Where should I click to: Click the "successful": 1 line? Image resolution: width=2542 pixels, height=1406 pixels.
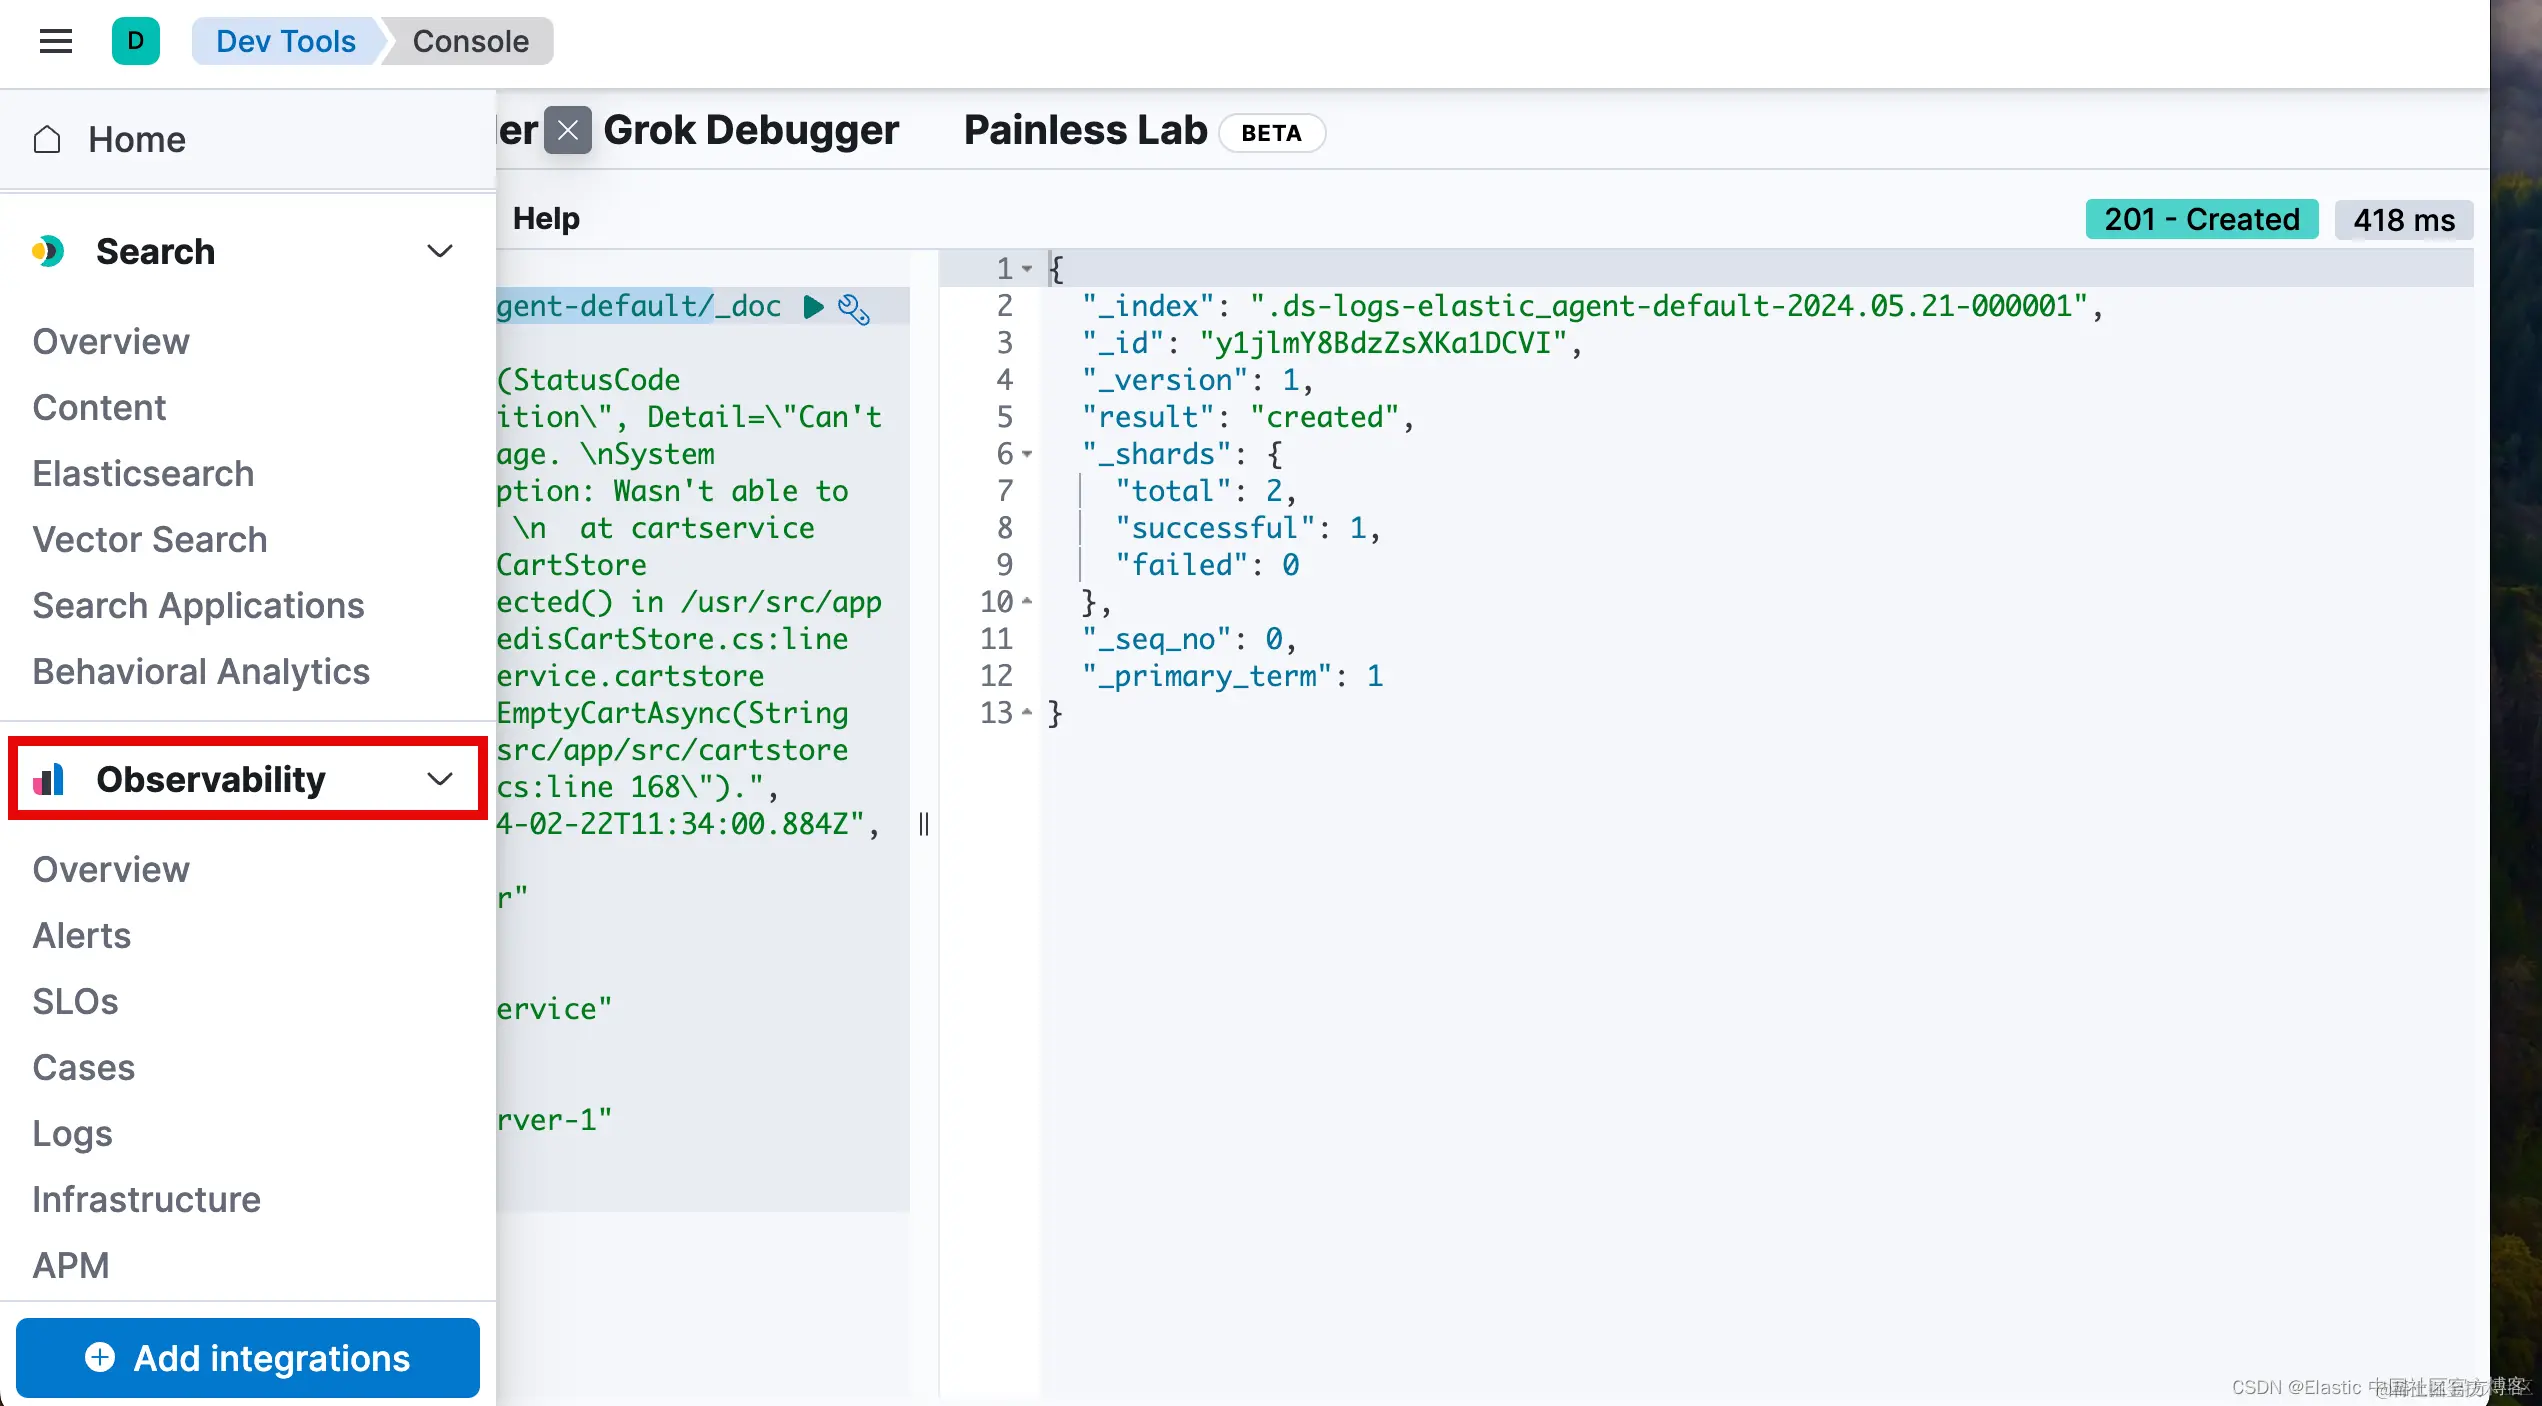(x=1248, y=528)
